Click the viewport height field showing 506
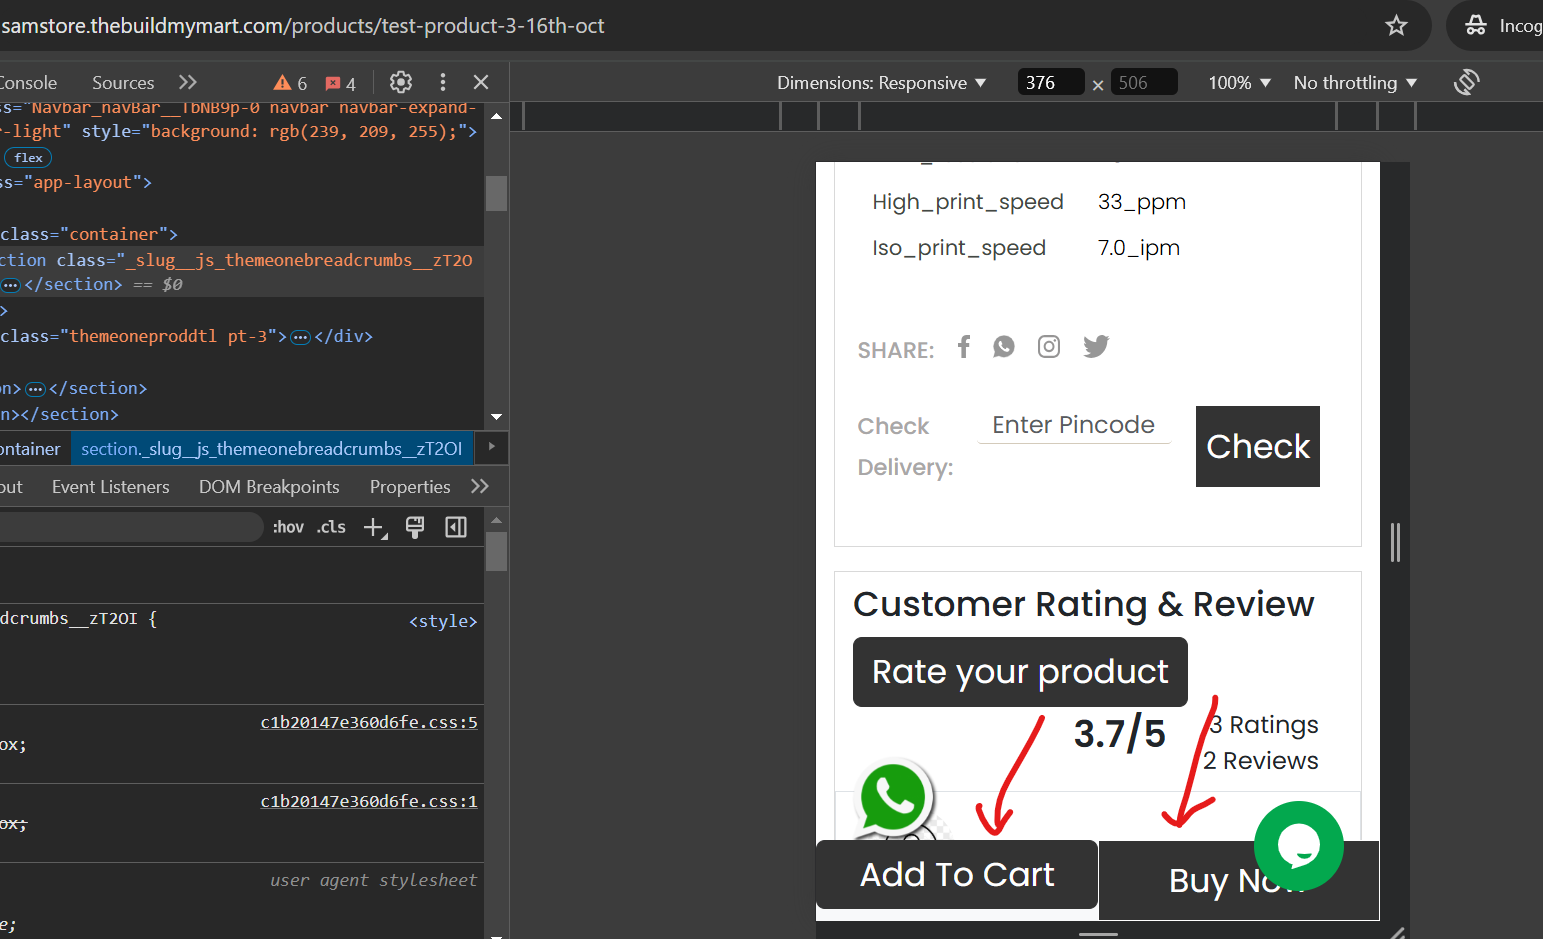Screen dimensions: 1543x939 point(1144,83)
